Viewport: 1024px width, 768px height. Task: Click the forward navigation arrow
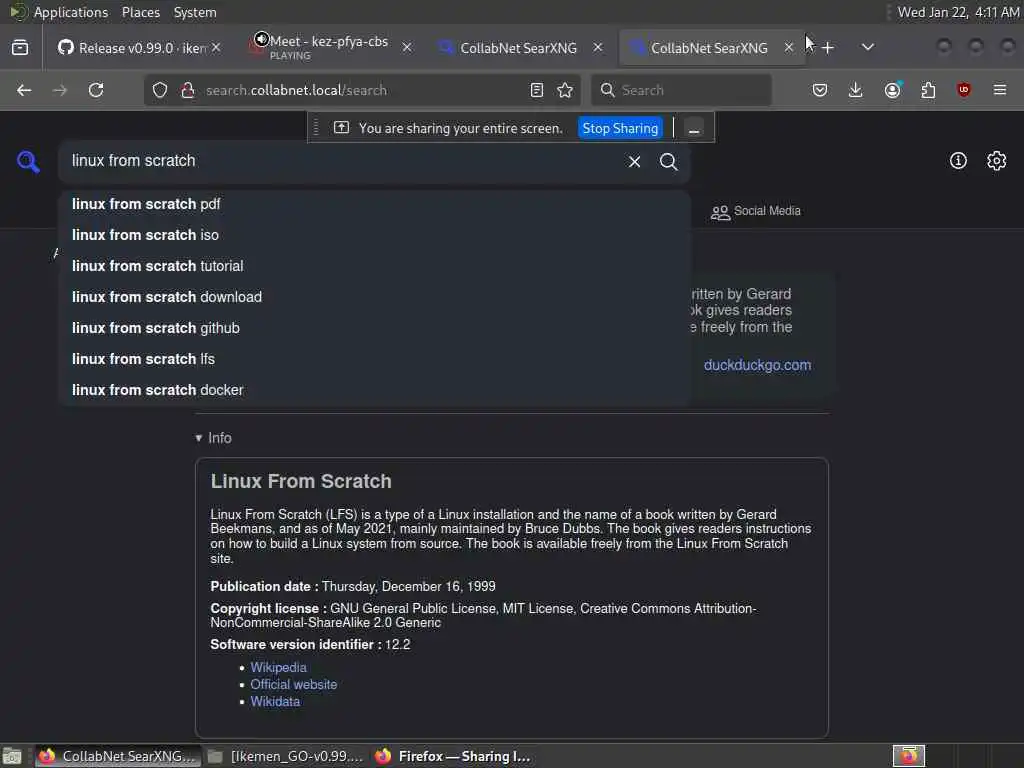(x=59, y=90)
